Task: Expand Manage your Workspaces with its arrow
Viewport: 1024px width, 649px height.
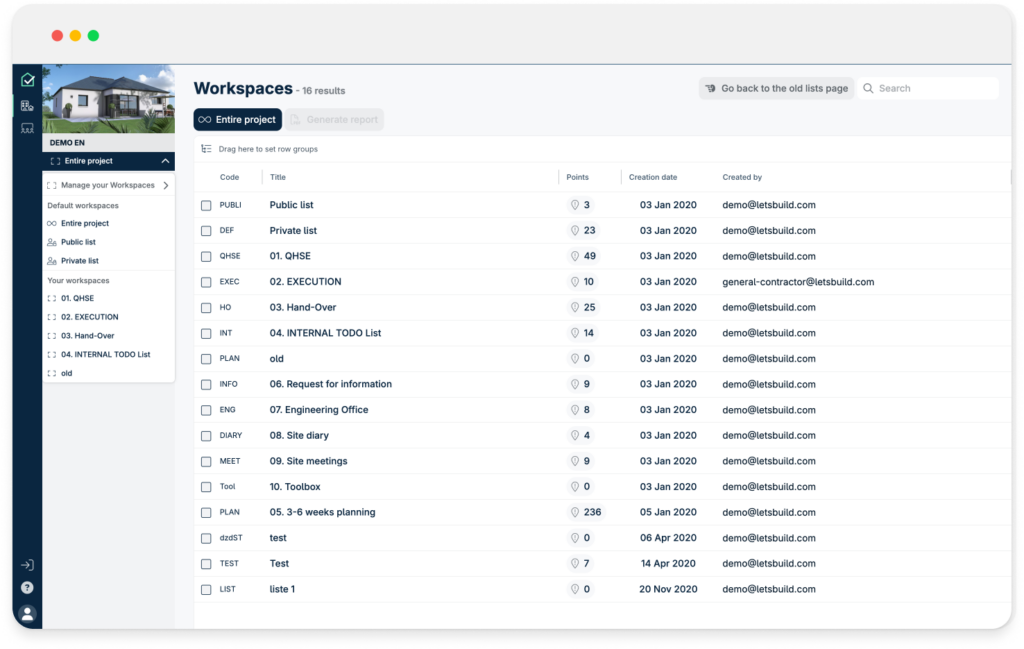Action: pyautogui.click(x=168, y=185)
